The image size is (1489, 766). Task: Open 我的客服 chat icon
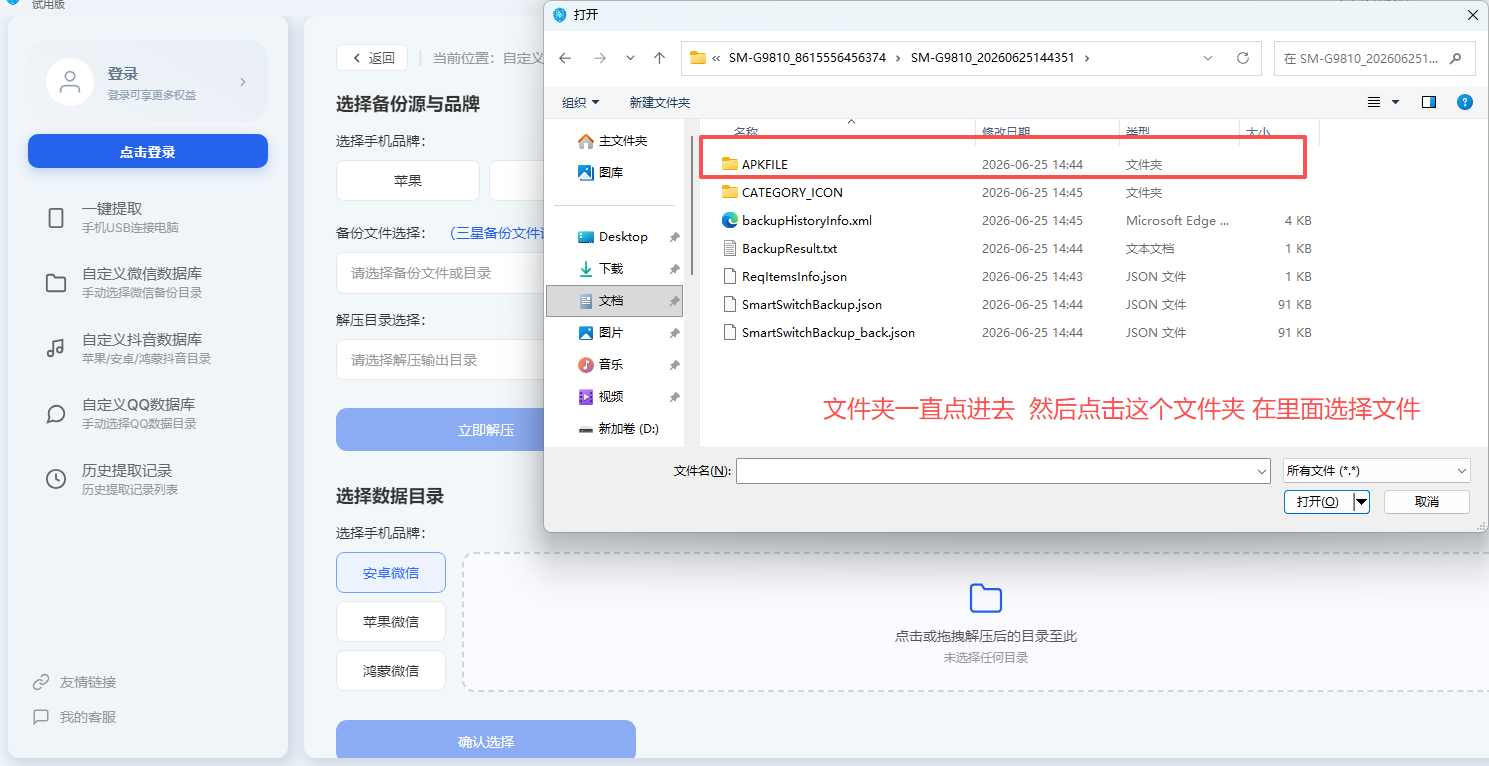pos(41,717)
